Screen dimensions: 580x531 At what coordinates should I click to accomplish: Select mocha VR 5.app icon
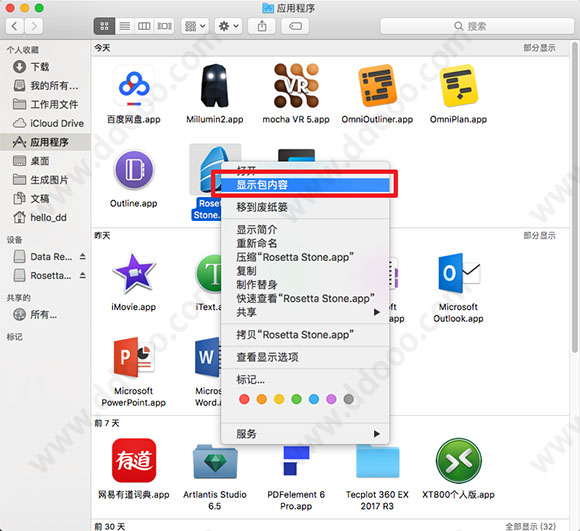point(296,86)
